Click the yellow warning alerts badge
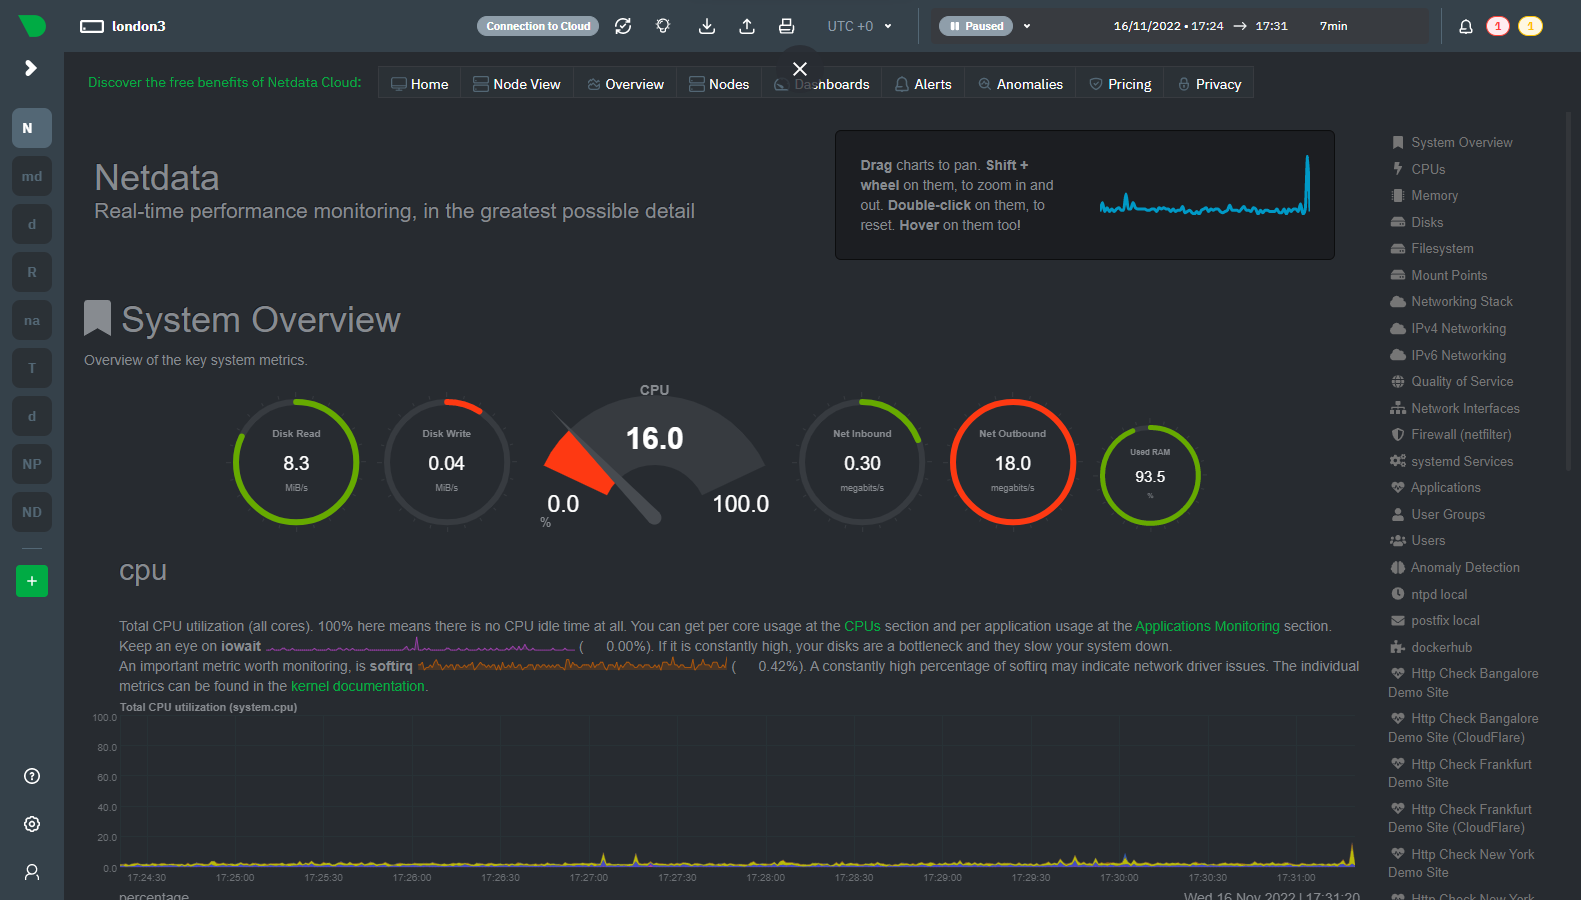1581x900 pixels. [x=1530, y=26]
